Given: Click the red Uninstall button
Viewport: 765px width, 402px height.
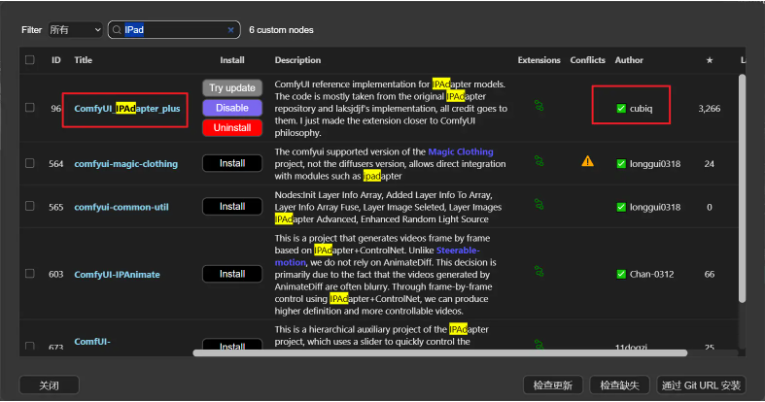Looking at the screenshot, I should 232,128.
